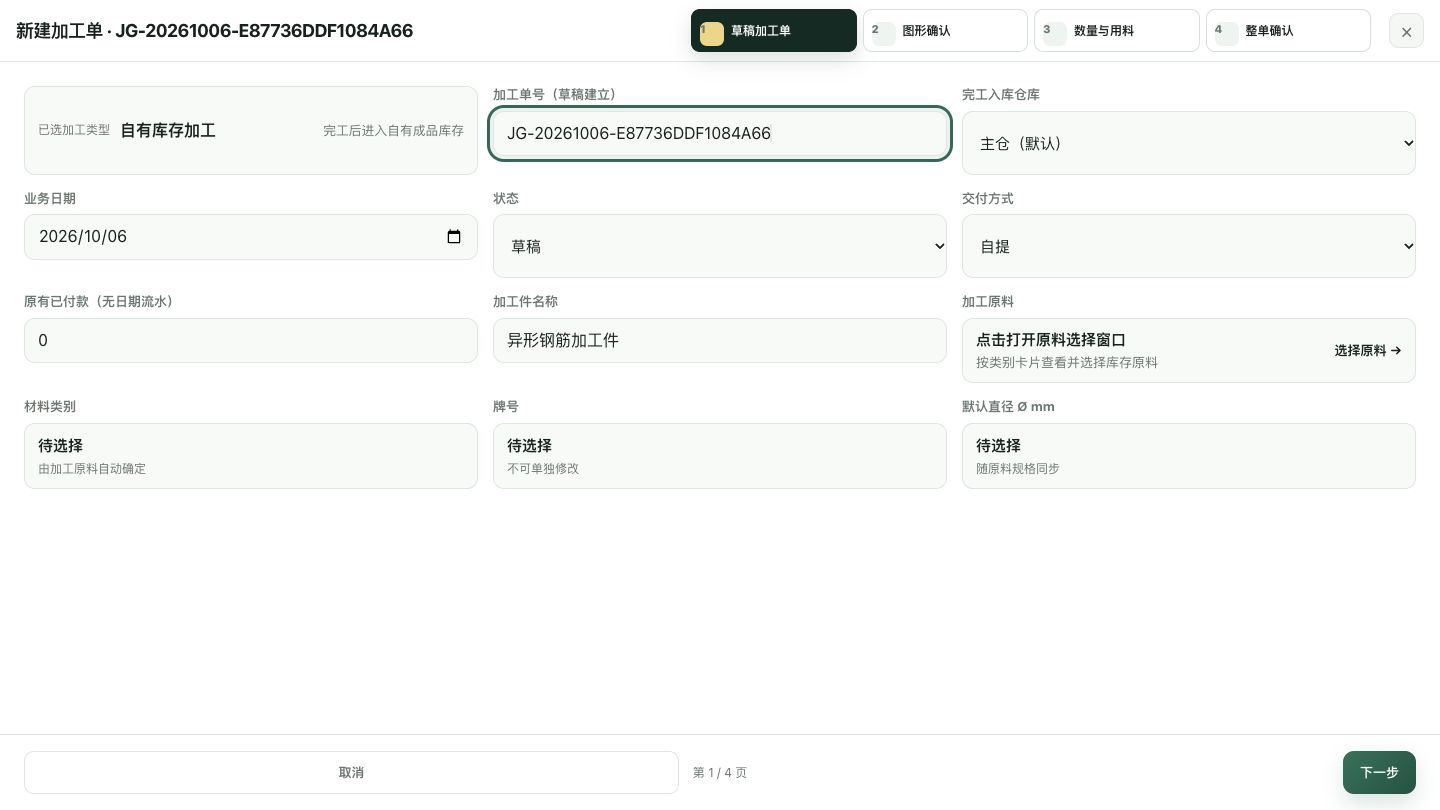Click the 加工单号 input field
The height and width of the screenshot is (810, 1440).
click(x=720, y=133)
